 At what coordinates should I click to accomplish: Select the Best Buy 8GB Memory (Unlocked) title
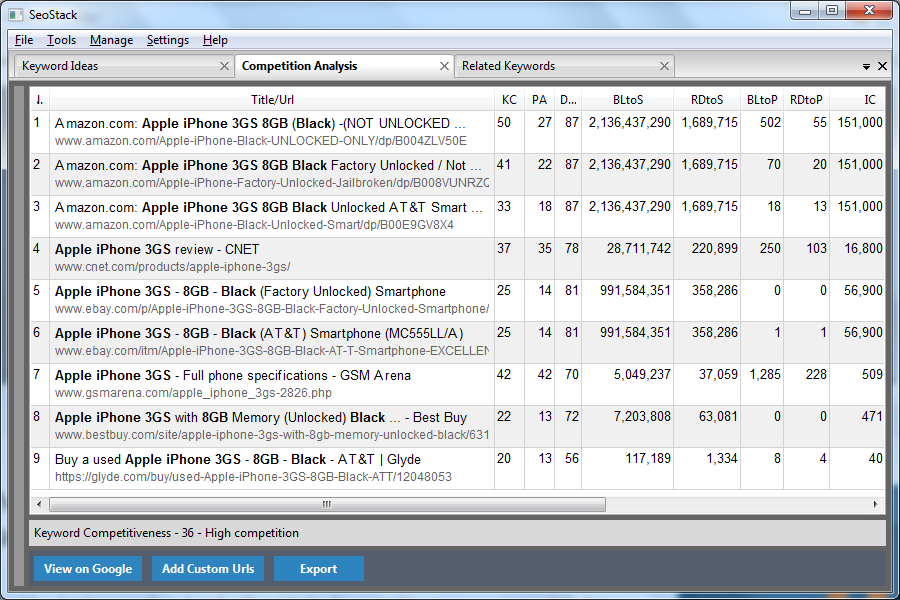tap(261, 417)
